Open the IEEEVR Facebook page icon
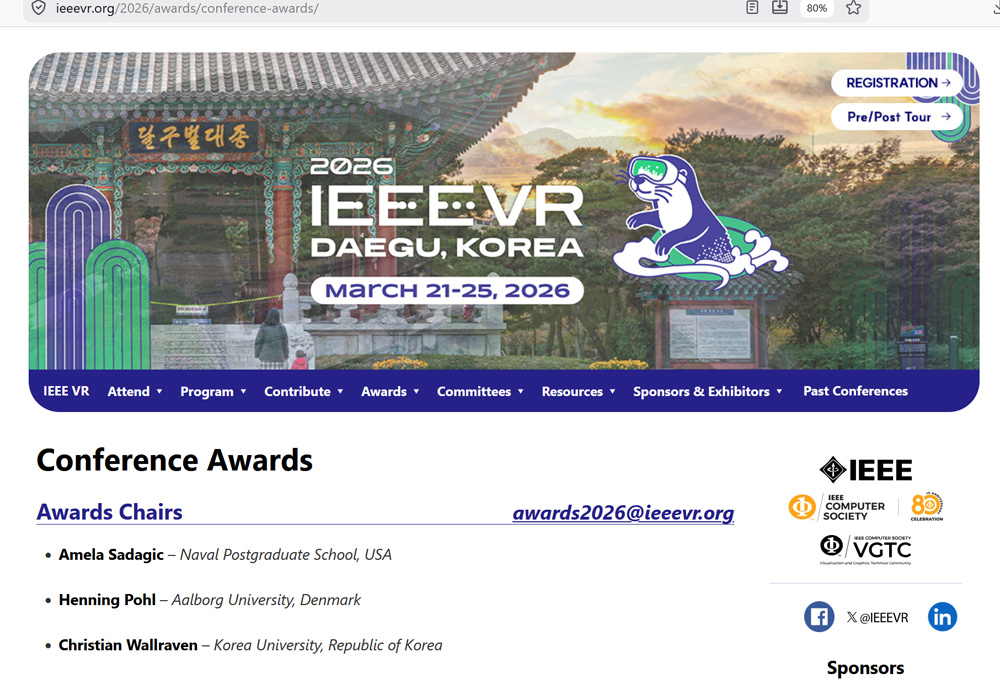The image size is (1000, 679). click(x=819, y=616)
